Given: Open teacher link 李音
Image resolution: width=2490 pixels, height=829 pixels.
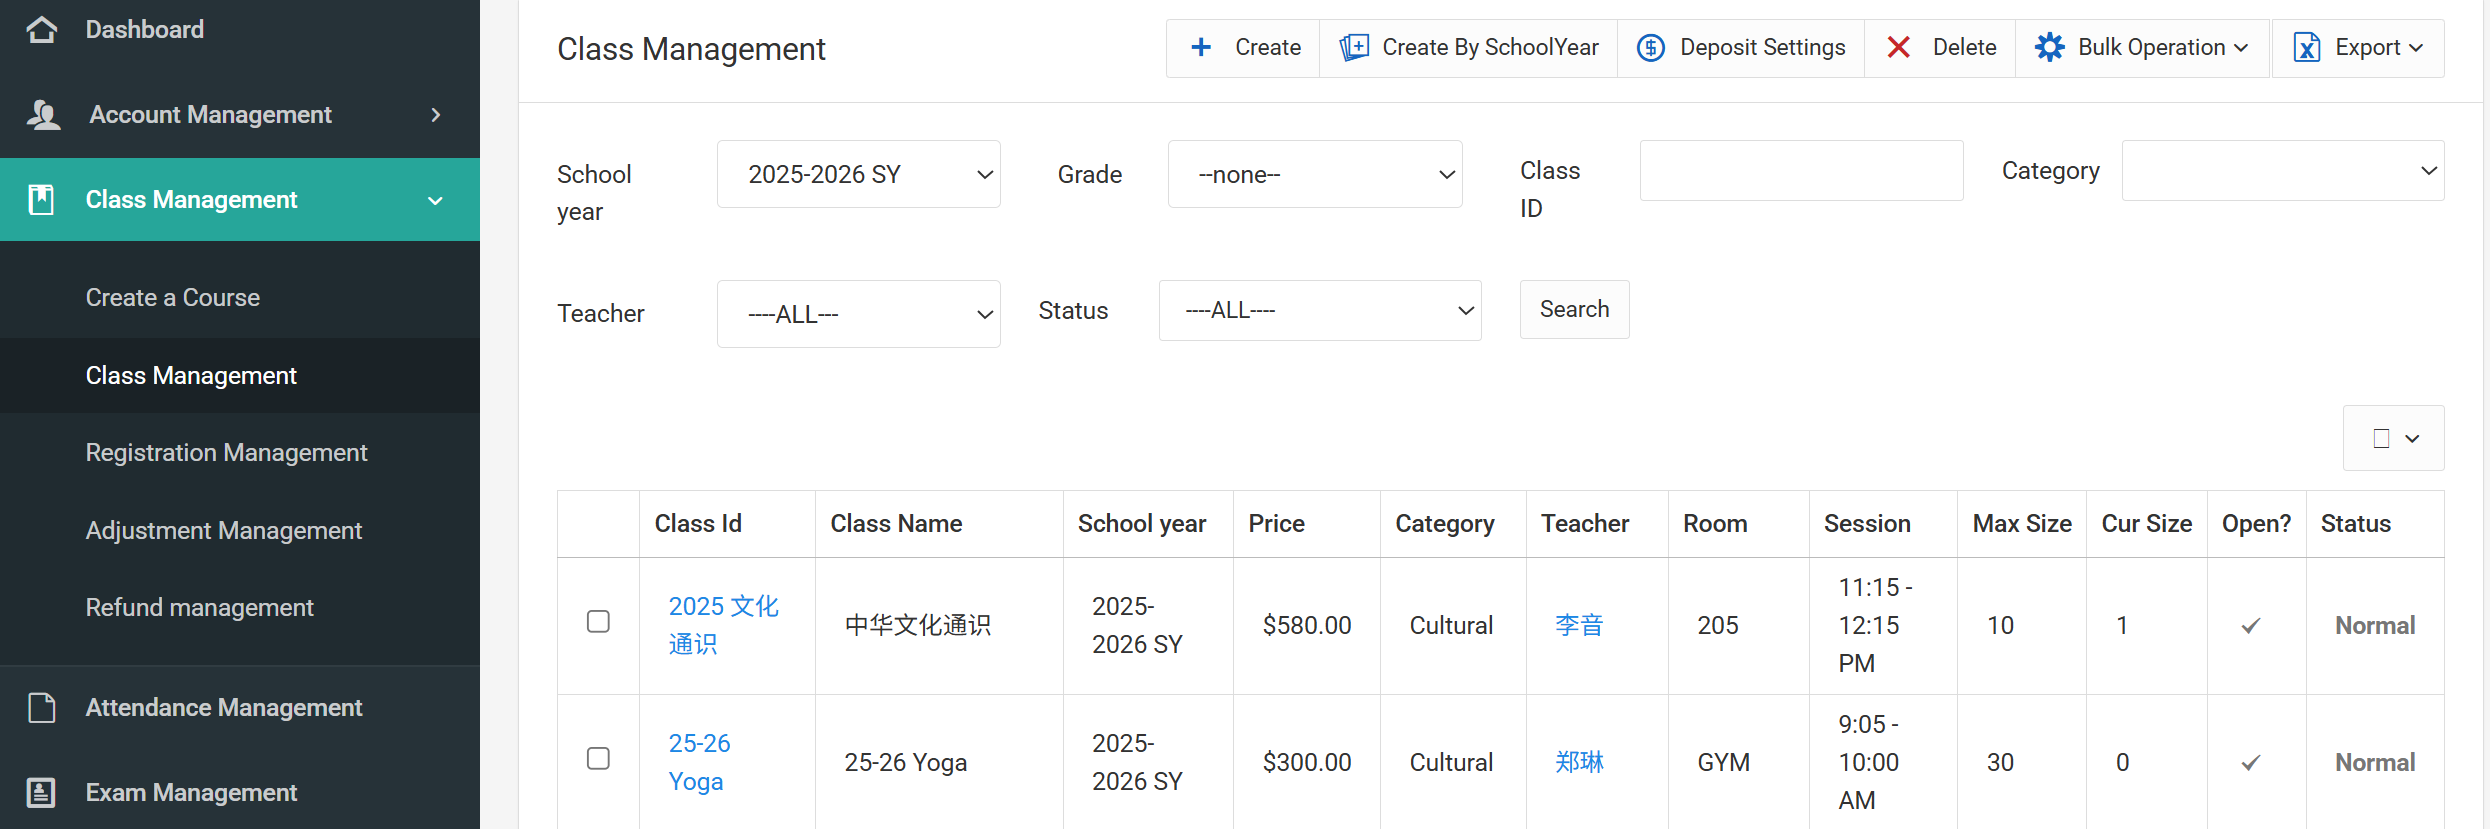Looking at the screenshot, I should coord(1579,626).
